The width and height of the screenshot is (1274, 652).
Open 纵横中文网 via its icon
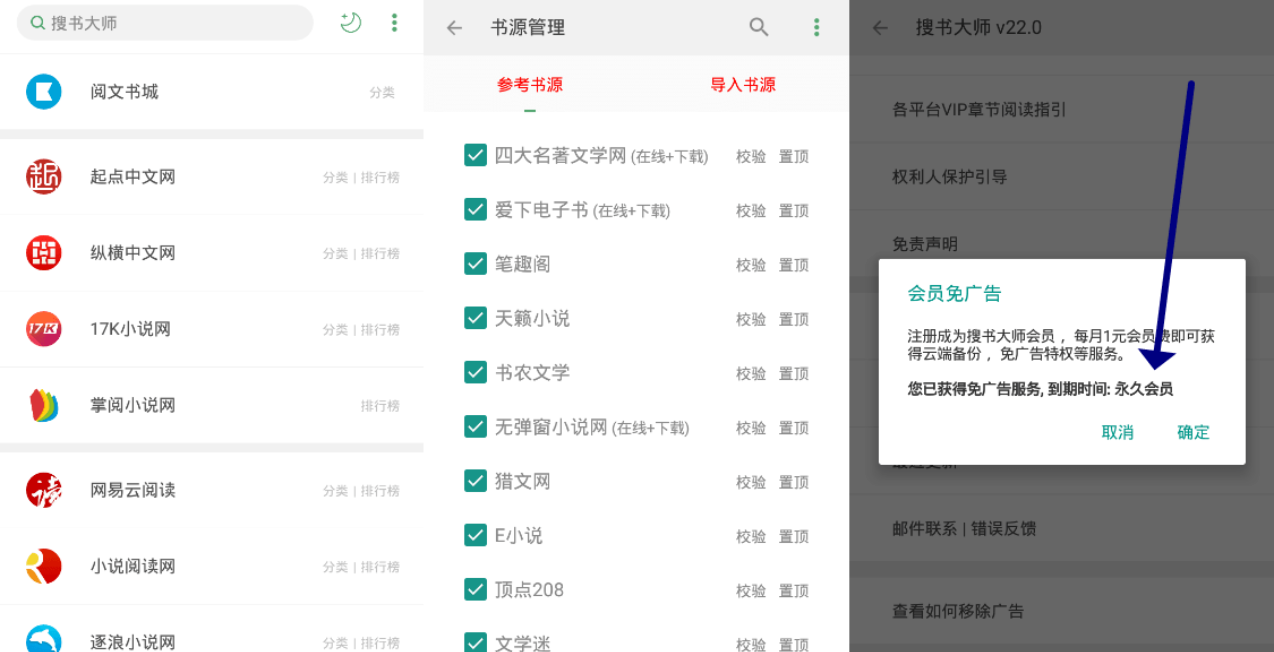point(43,252)
